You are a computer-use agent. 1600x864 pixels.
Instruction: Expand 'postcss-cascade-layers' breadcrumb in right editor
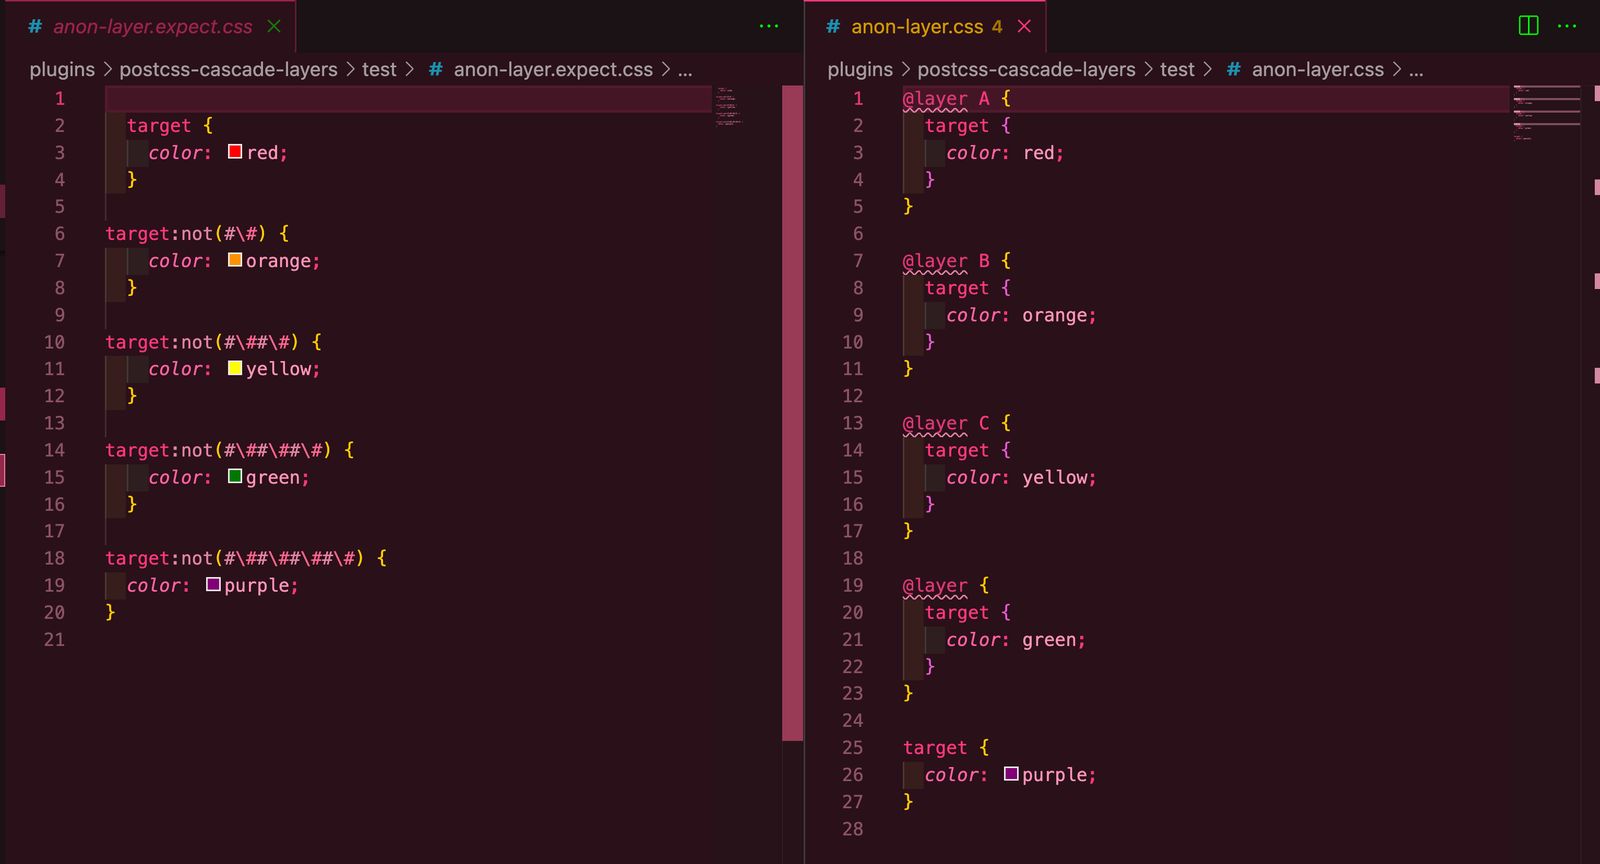click(1026, 69)
